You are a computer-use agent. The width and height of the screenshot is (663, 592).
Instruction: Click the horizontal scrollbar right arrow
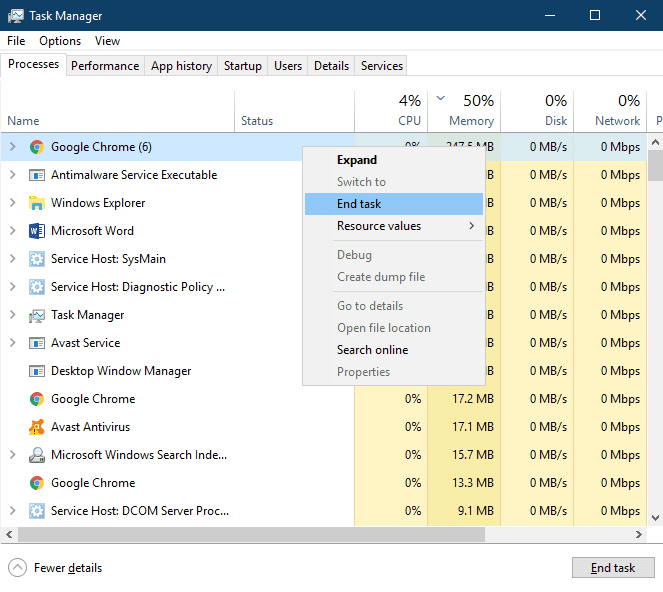(x=639, y=534)
